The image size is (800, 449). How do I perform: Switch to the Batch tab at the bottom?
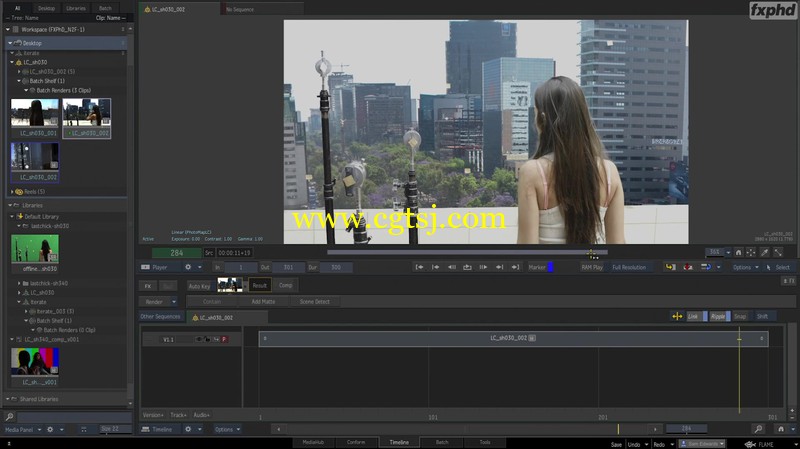[x=442, y=442]
